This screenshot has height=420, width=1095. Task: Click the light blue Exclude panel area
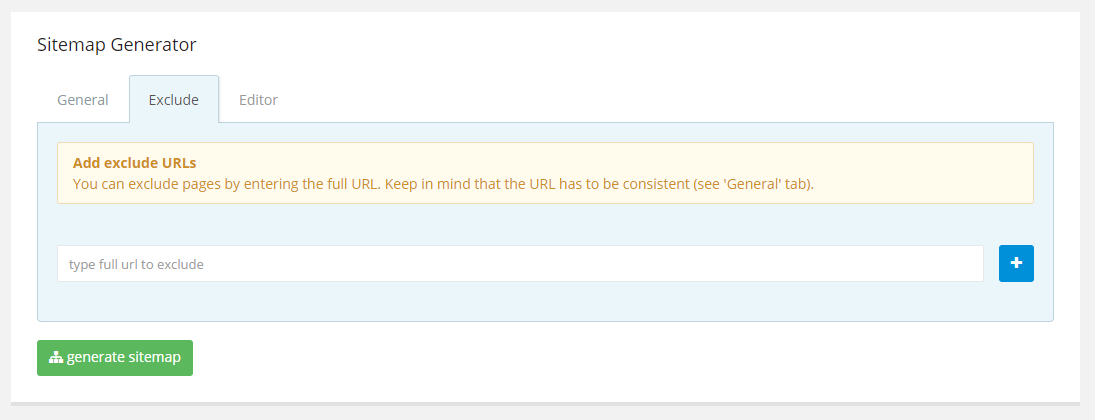coord(545,300)
